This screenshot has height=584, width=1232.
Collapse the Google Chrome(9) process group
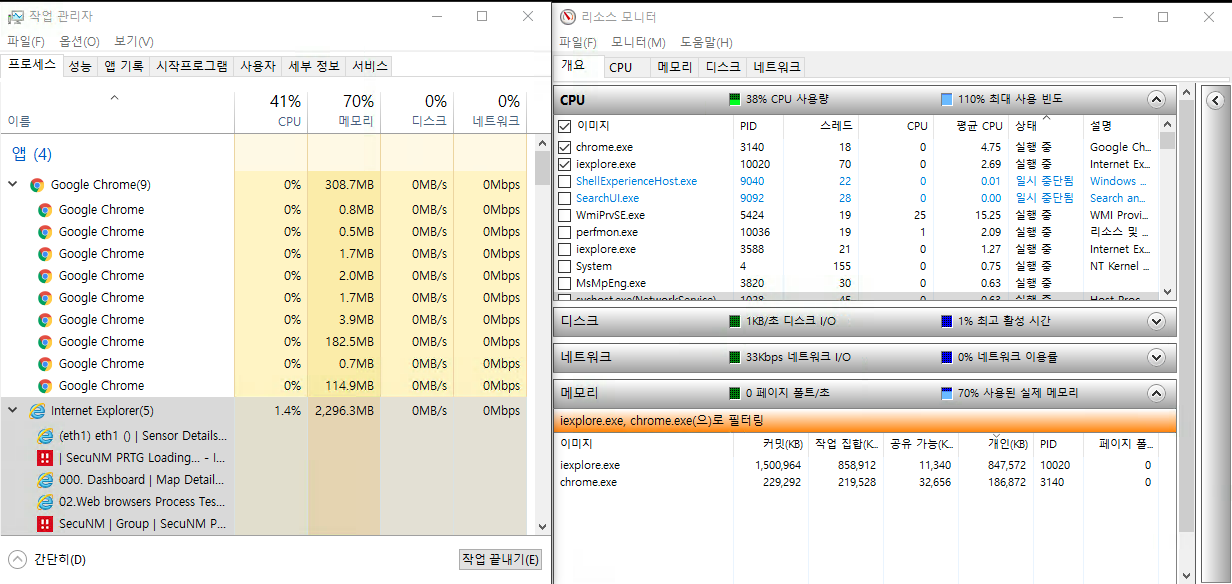pyautogui.click(x=10, y=184)
